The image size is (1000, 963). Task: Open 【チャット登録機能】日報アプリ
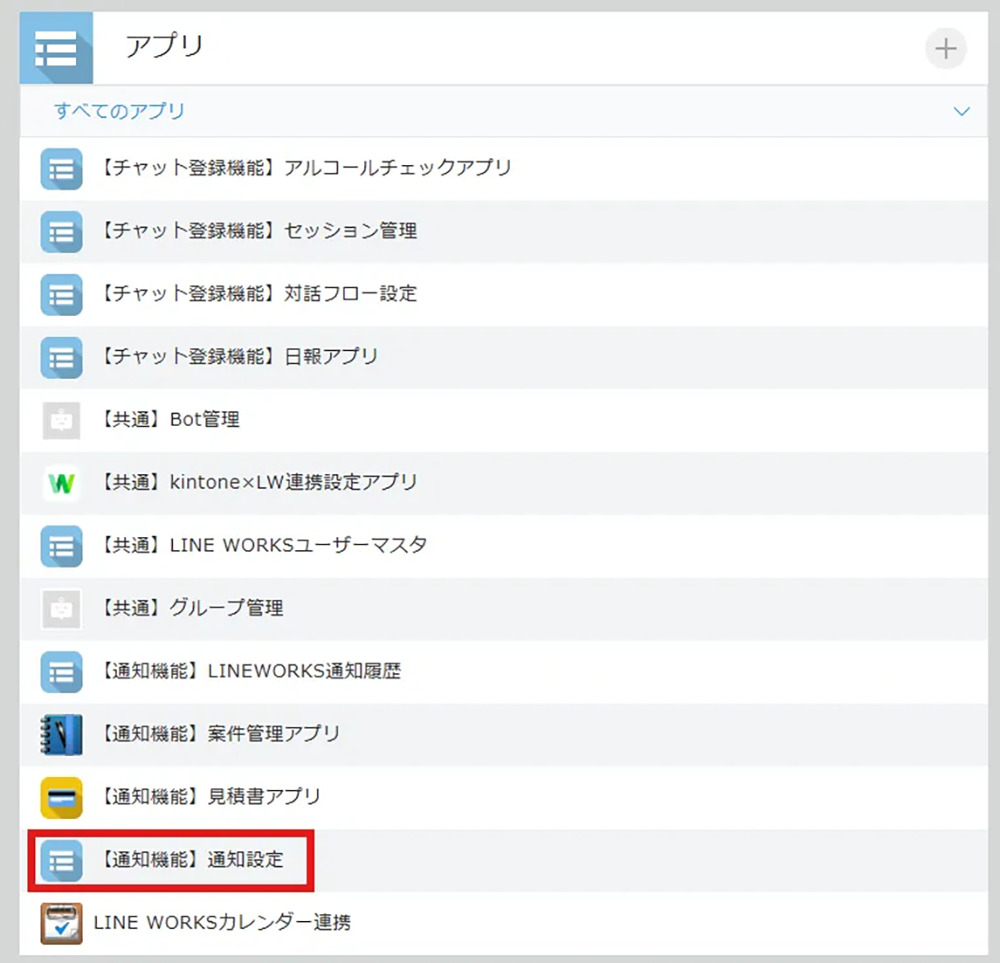click(x=239, y=357)
